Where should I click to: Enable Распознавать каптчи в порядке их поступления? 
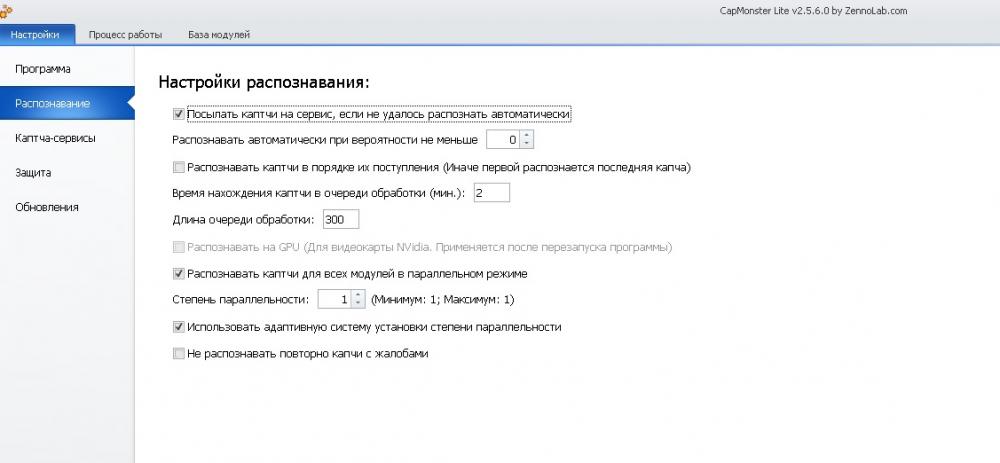(x=179, y=167)
